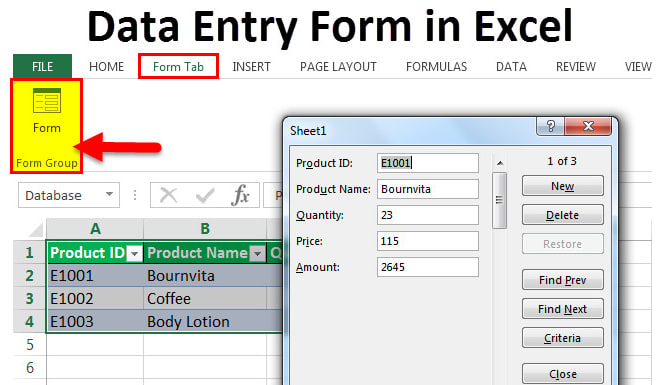660x385 pixels.
Task: Click the scroll up arrow in form dialog
Action: coord(500,163)
